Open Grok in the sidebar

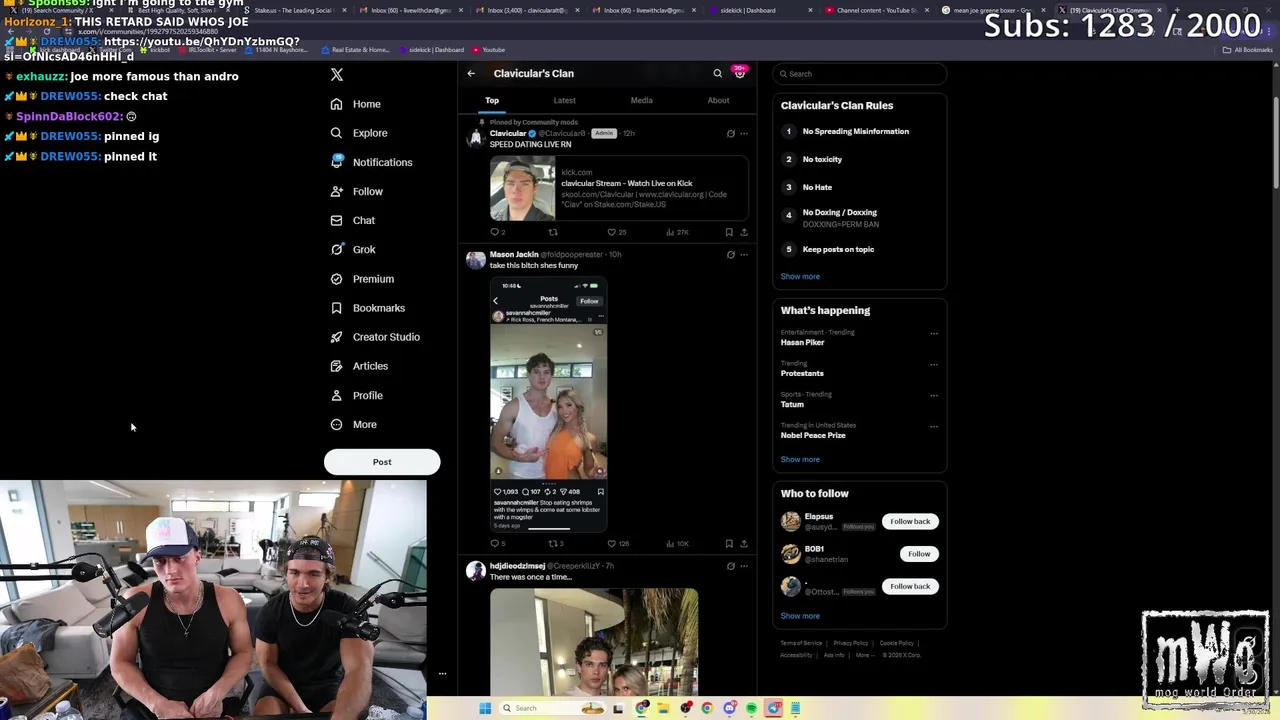coord(353,250)
